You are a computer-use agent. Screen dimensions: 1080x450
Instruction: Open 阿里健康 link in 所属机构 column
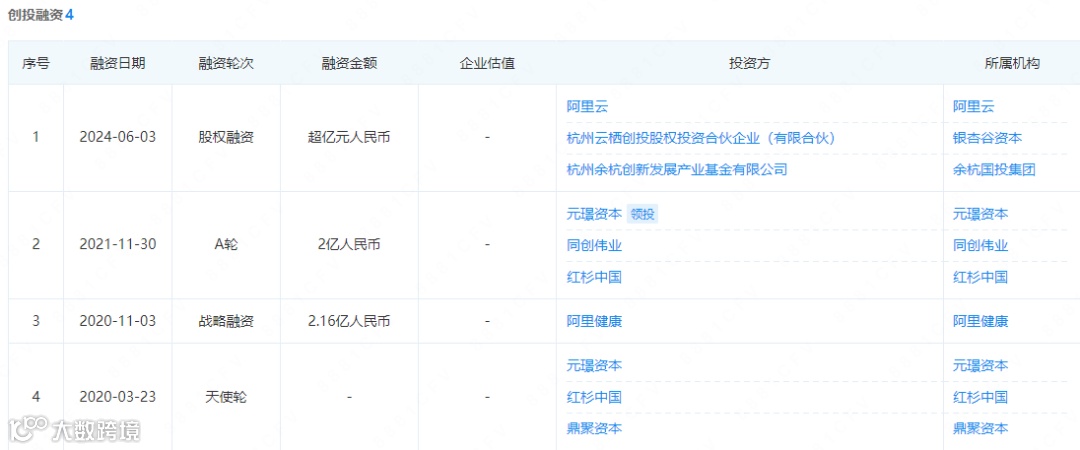click(981, 321)
